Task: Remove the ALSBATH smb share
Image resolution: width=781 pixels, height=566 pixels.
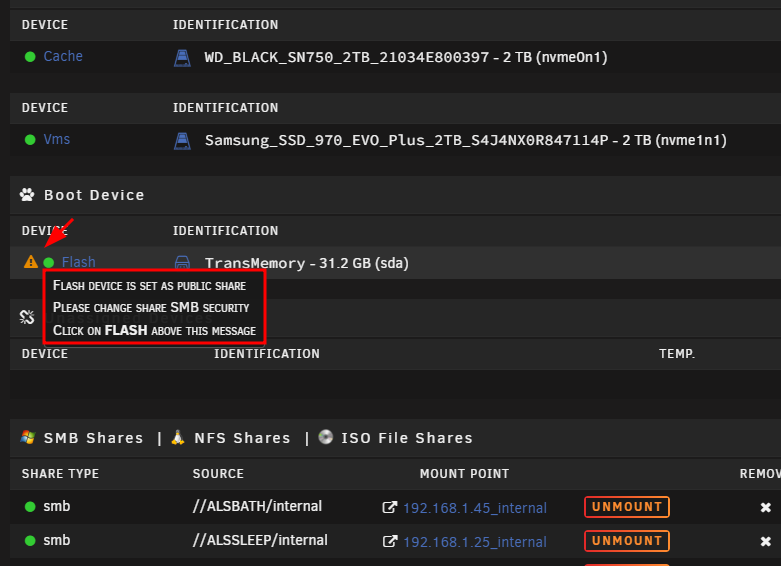Action: (766, 507)
